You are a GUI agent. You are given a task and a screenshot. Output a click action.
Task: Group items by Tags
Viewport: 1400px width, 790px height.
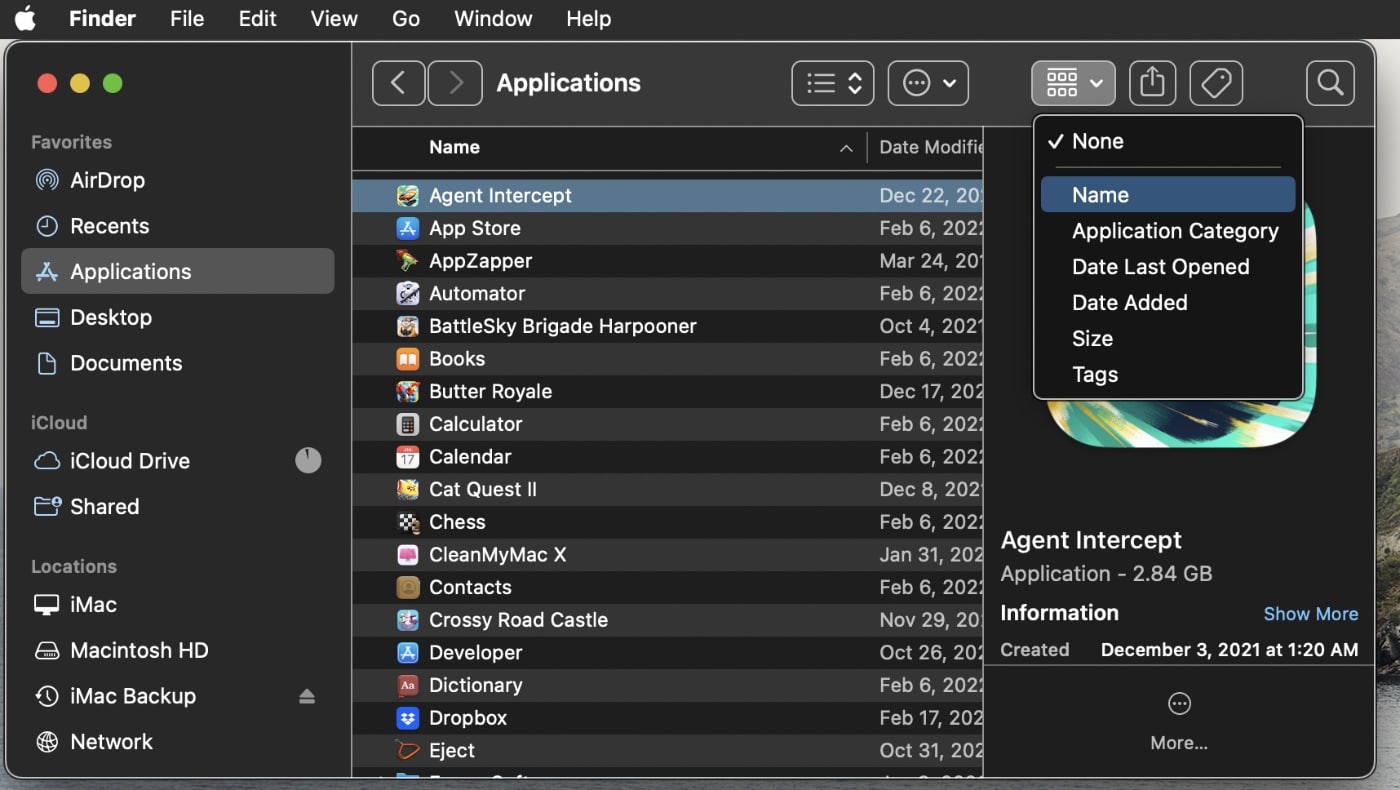point(1168,375)
